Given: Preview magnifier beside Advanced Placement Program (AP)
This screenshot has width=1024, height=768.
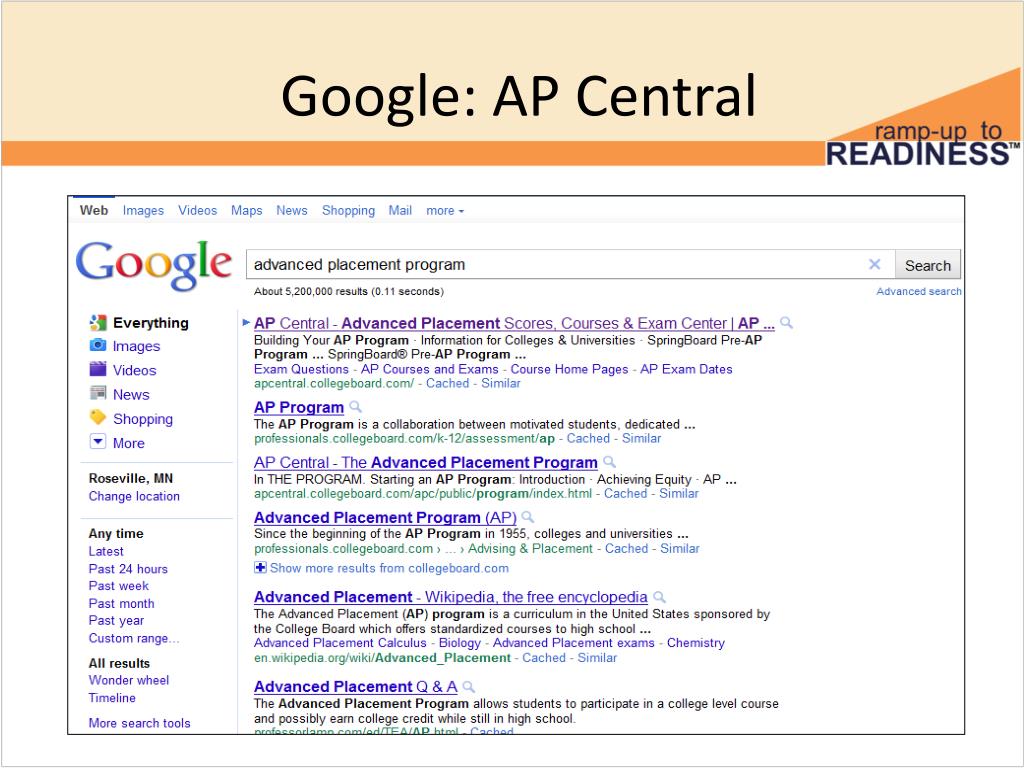Looking at the screenshot, I should (x=528, y=517).
